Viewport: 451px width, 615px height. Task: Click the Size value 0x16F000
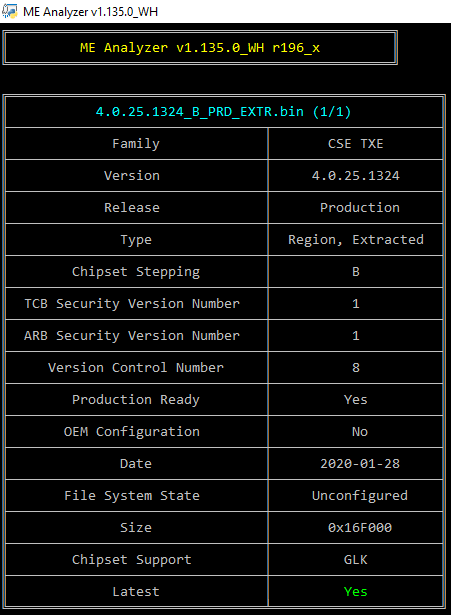coord(360,528)
